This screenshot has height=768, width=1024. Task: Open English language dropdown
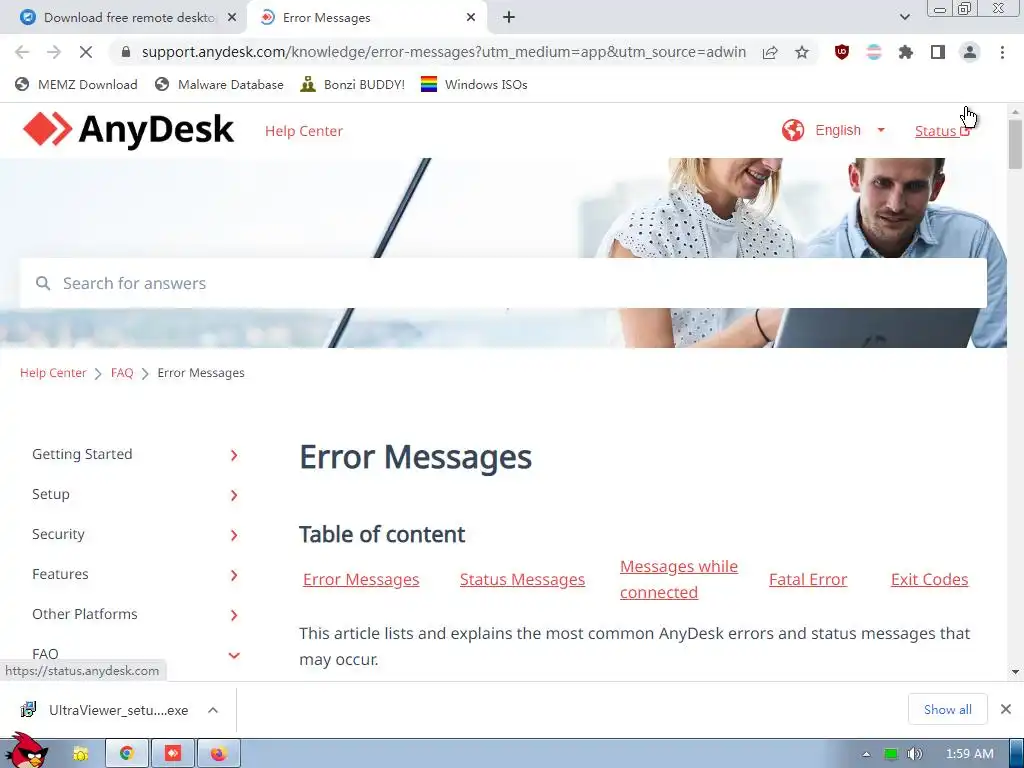(850, 130)
